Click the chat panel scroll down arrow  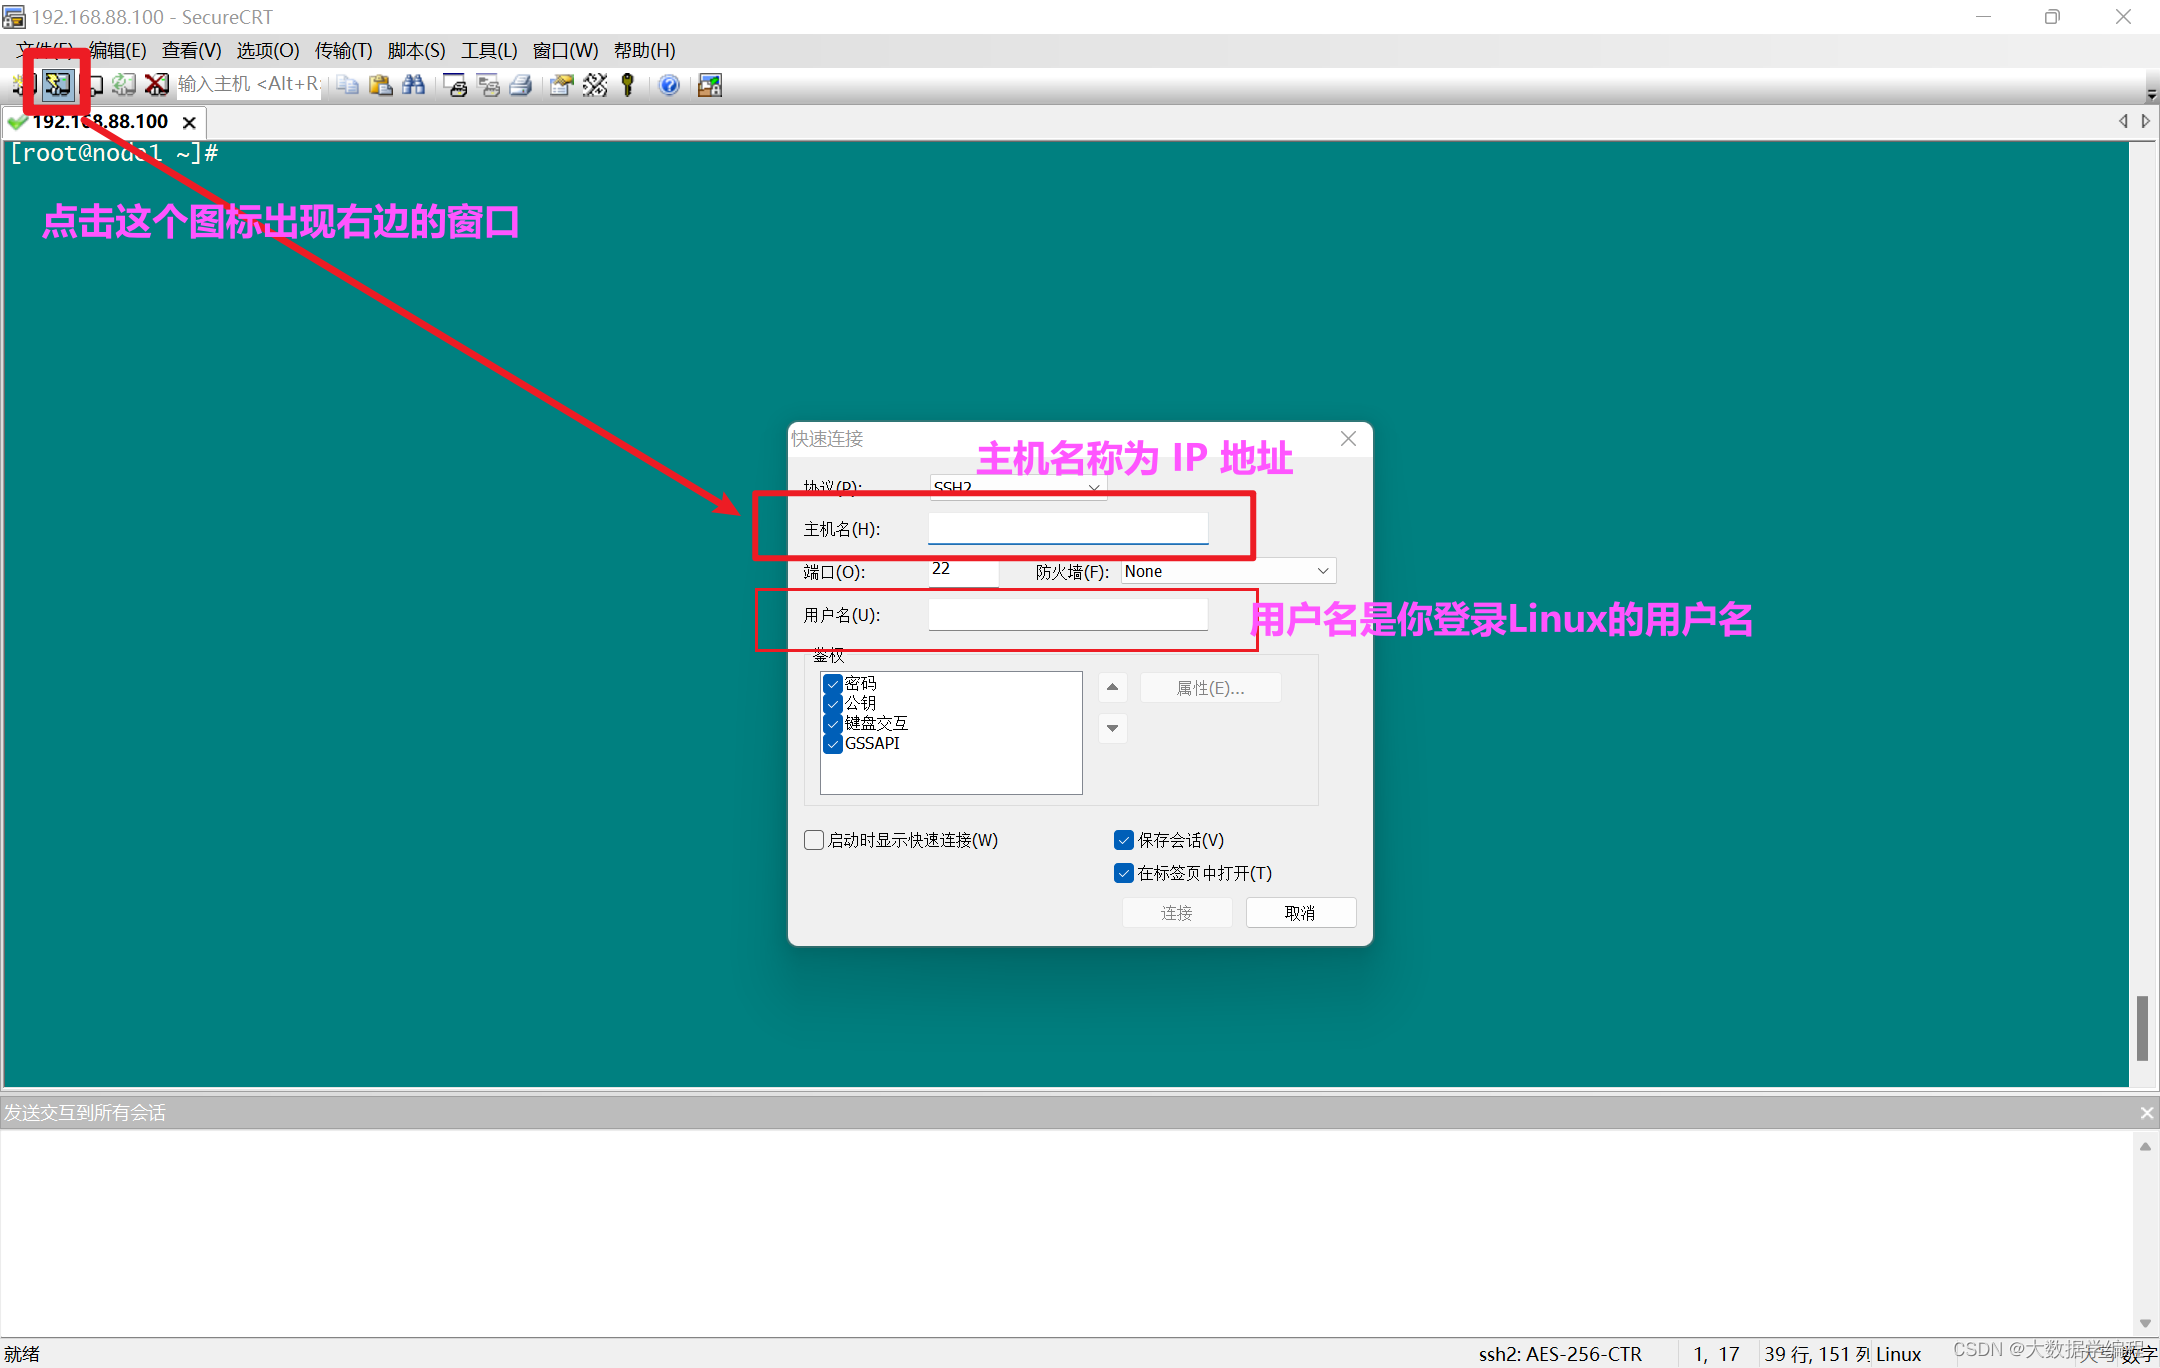(2145, 1323)
